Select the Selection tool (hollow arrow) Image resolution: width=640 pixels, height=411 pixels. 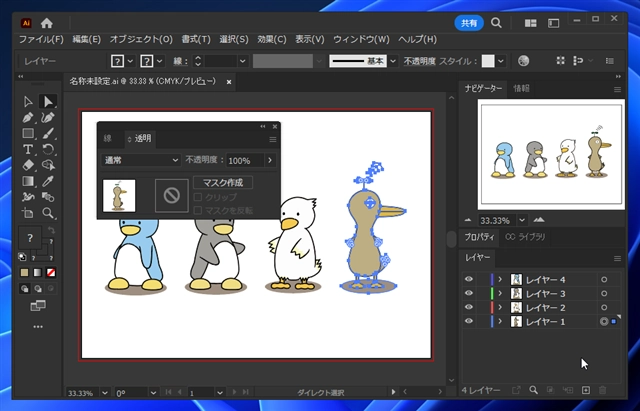[28, 101]
